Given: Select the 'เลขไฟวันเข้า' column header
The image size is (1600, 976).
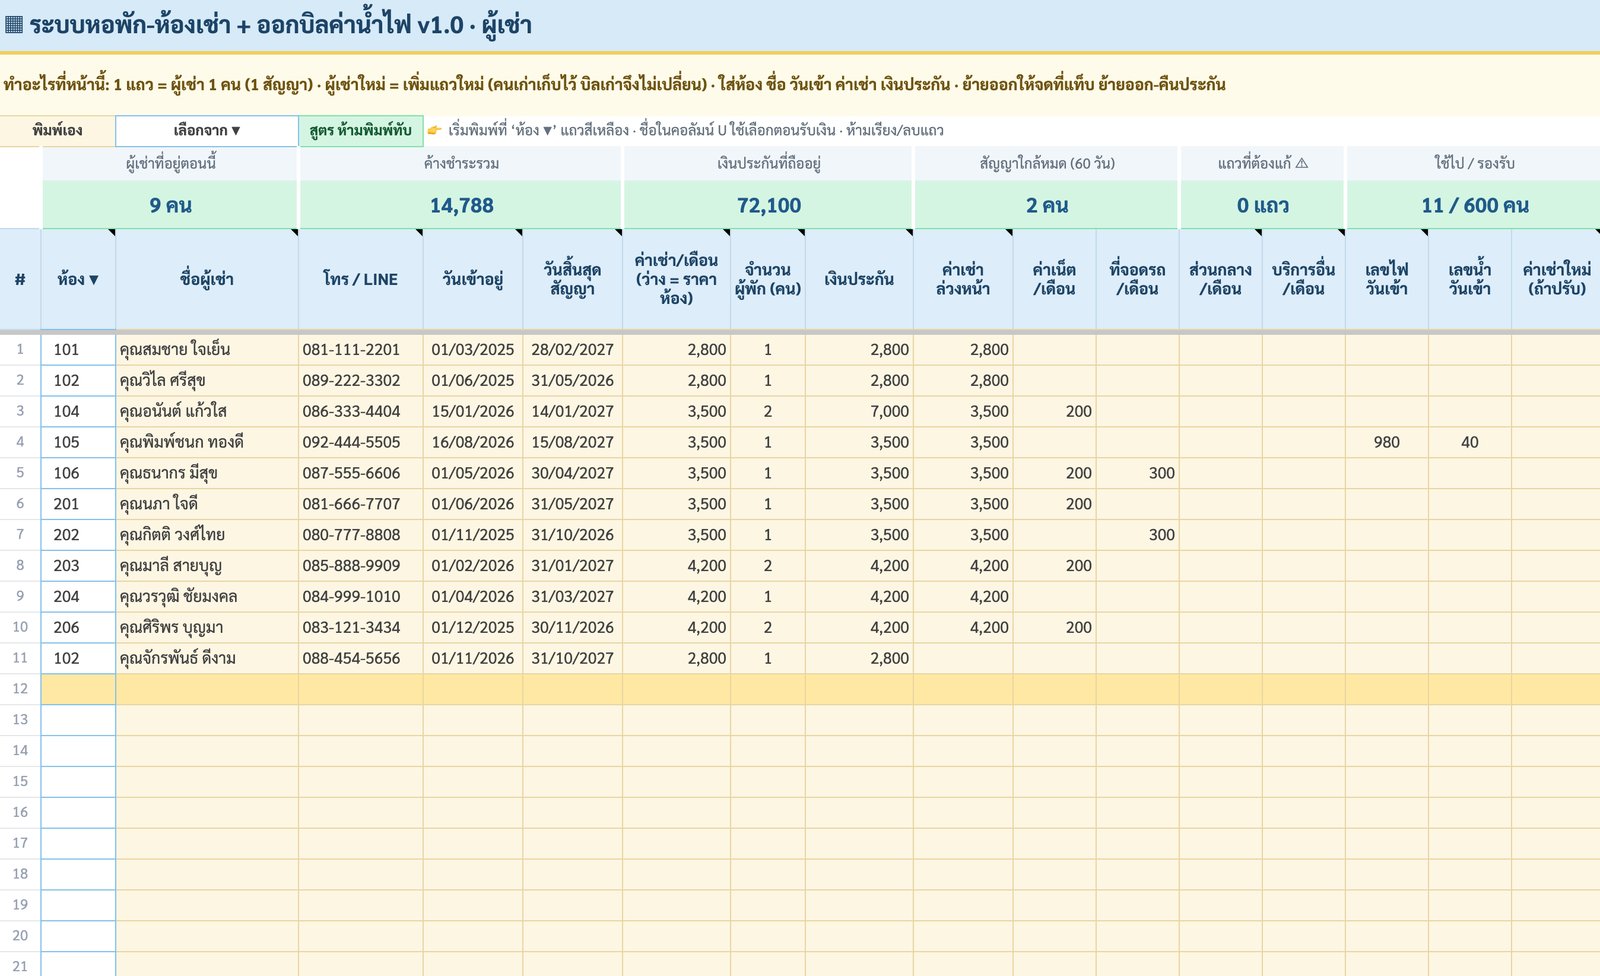Looking at the screenshot, I should pyautogui.click(x=1386, y=279).
